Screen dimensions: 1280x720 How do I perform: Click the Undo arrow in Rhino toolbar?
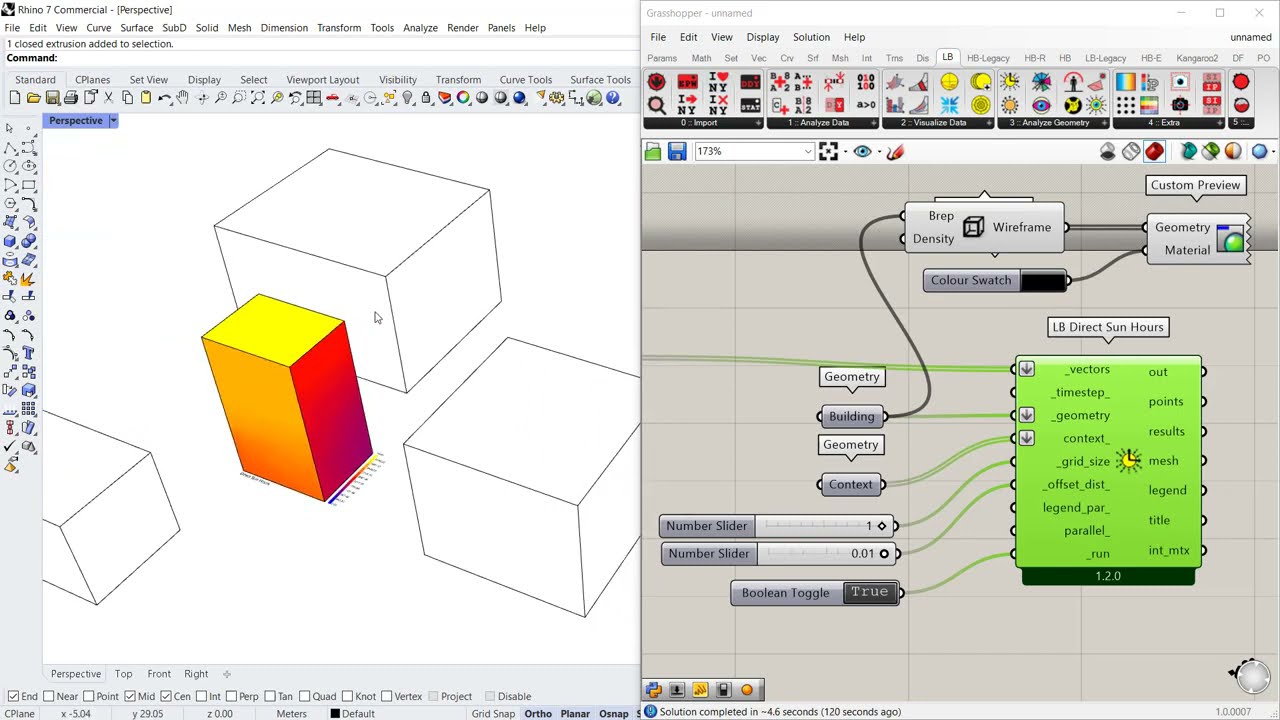(x=164, y=98)
